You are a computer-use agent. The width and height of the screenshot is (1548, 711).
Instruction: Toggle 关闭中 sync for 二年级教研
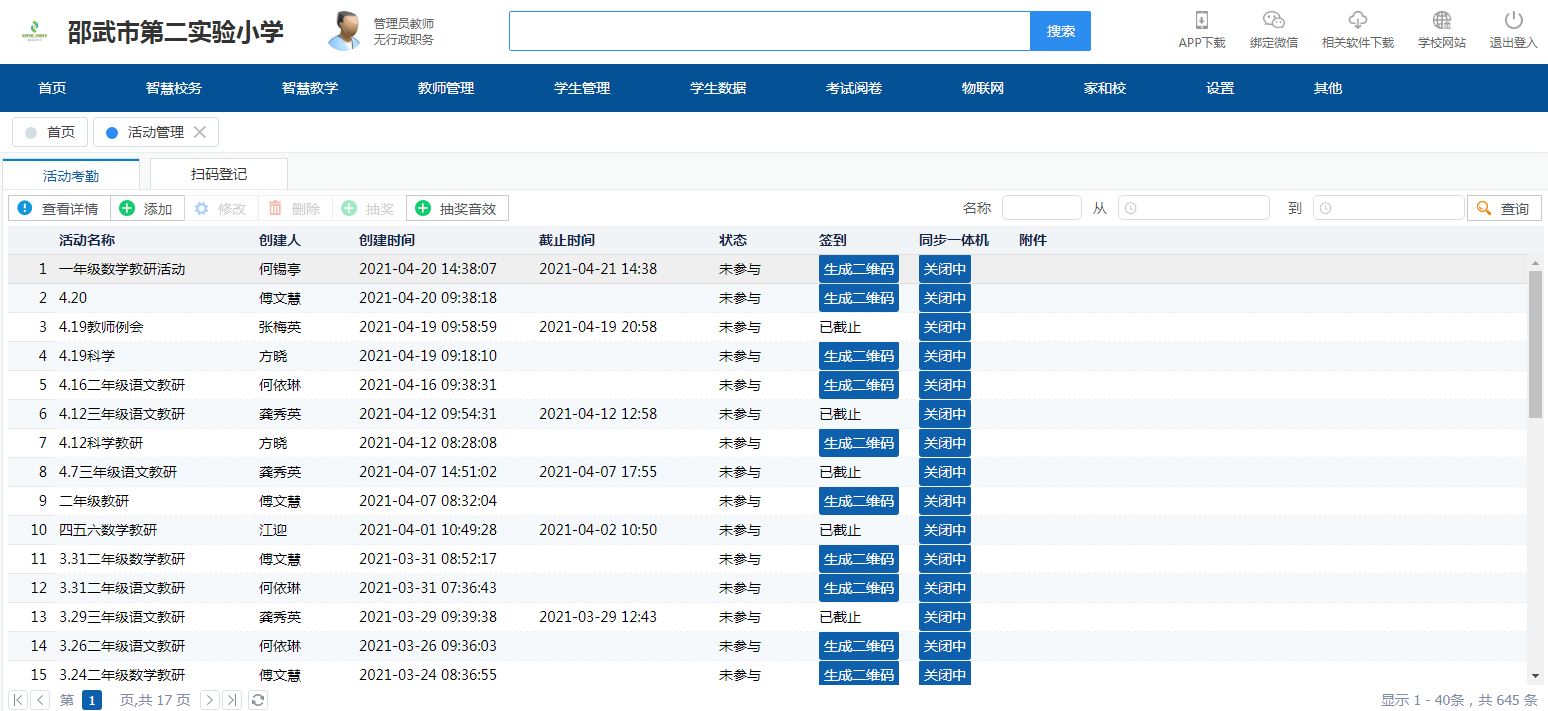tap(945, 501)
